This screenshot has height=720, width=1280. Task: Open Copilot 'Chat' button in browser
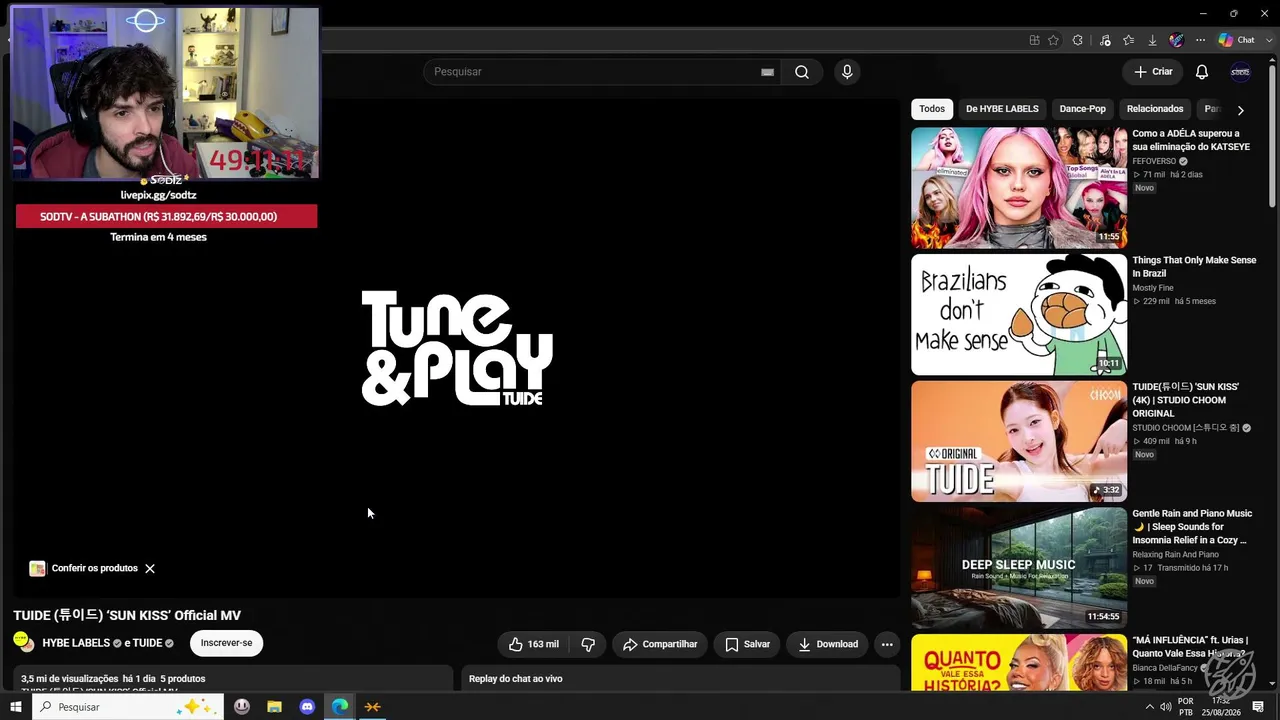[1237, 40]
